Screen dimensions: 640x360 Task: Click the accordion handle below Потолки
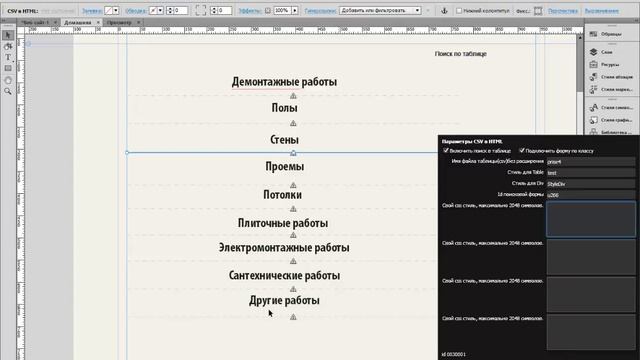point(293,209)
